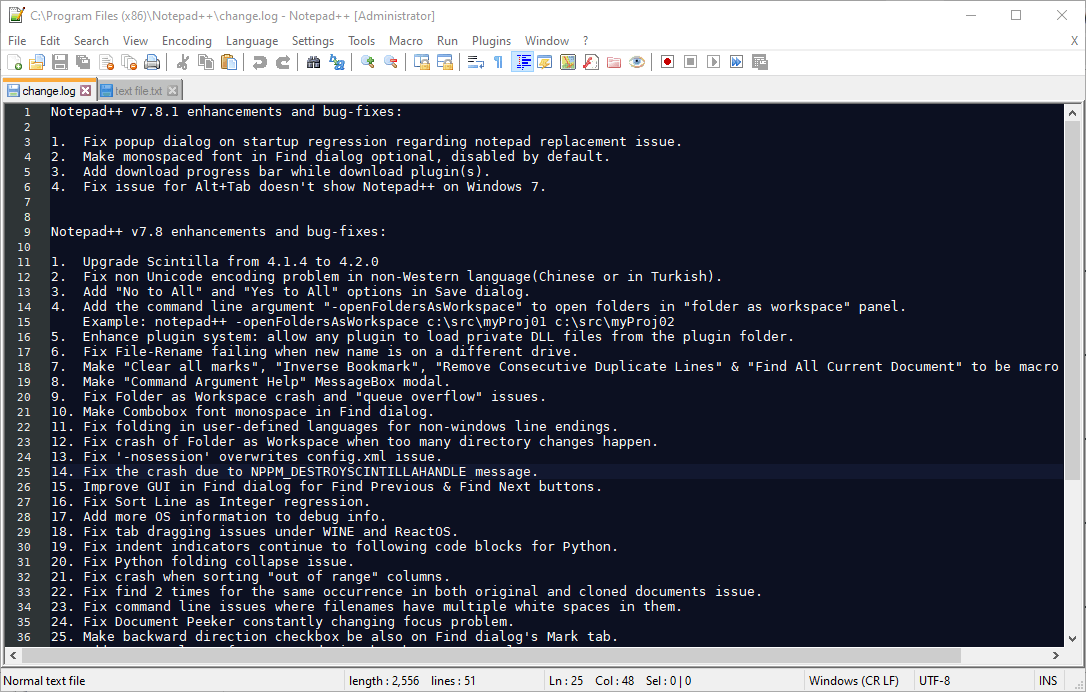
Task: Click the Windows (CR LF) status field
Action: (x=853, y=681)
